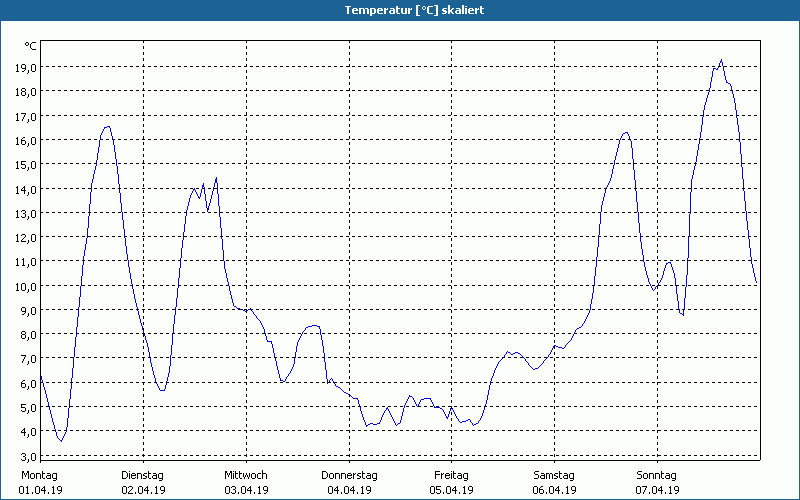
Task: Click the 4,0 y-axis label
Action: (x=28, y=432)
